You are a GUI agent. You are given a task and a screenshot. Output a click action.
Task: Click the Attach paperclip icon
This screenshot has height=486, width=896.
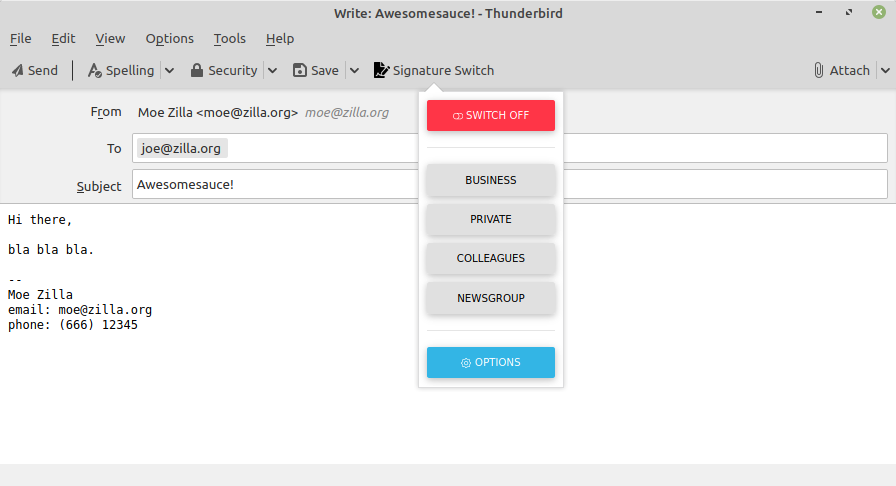pyautogui.click(x=818, y=71)
